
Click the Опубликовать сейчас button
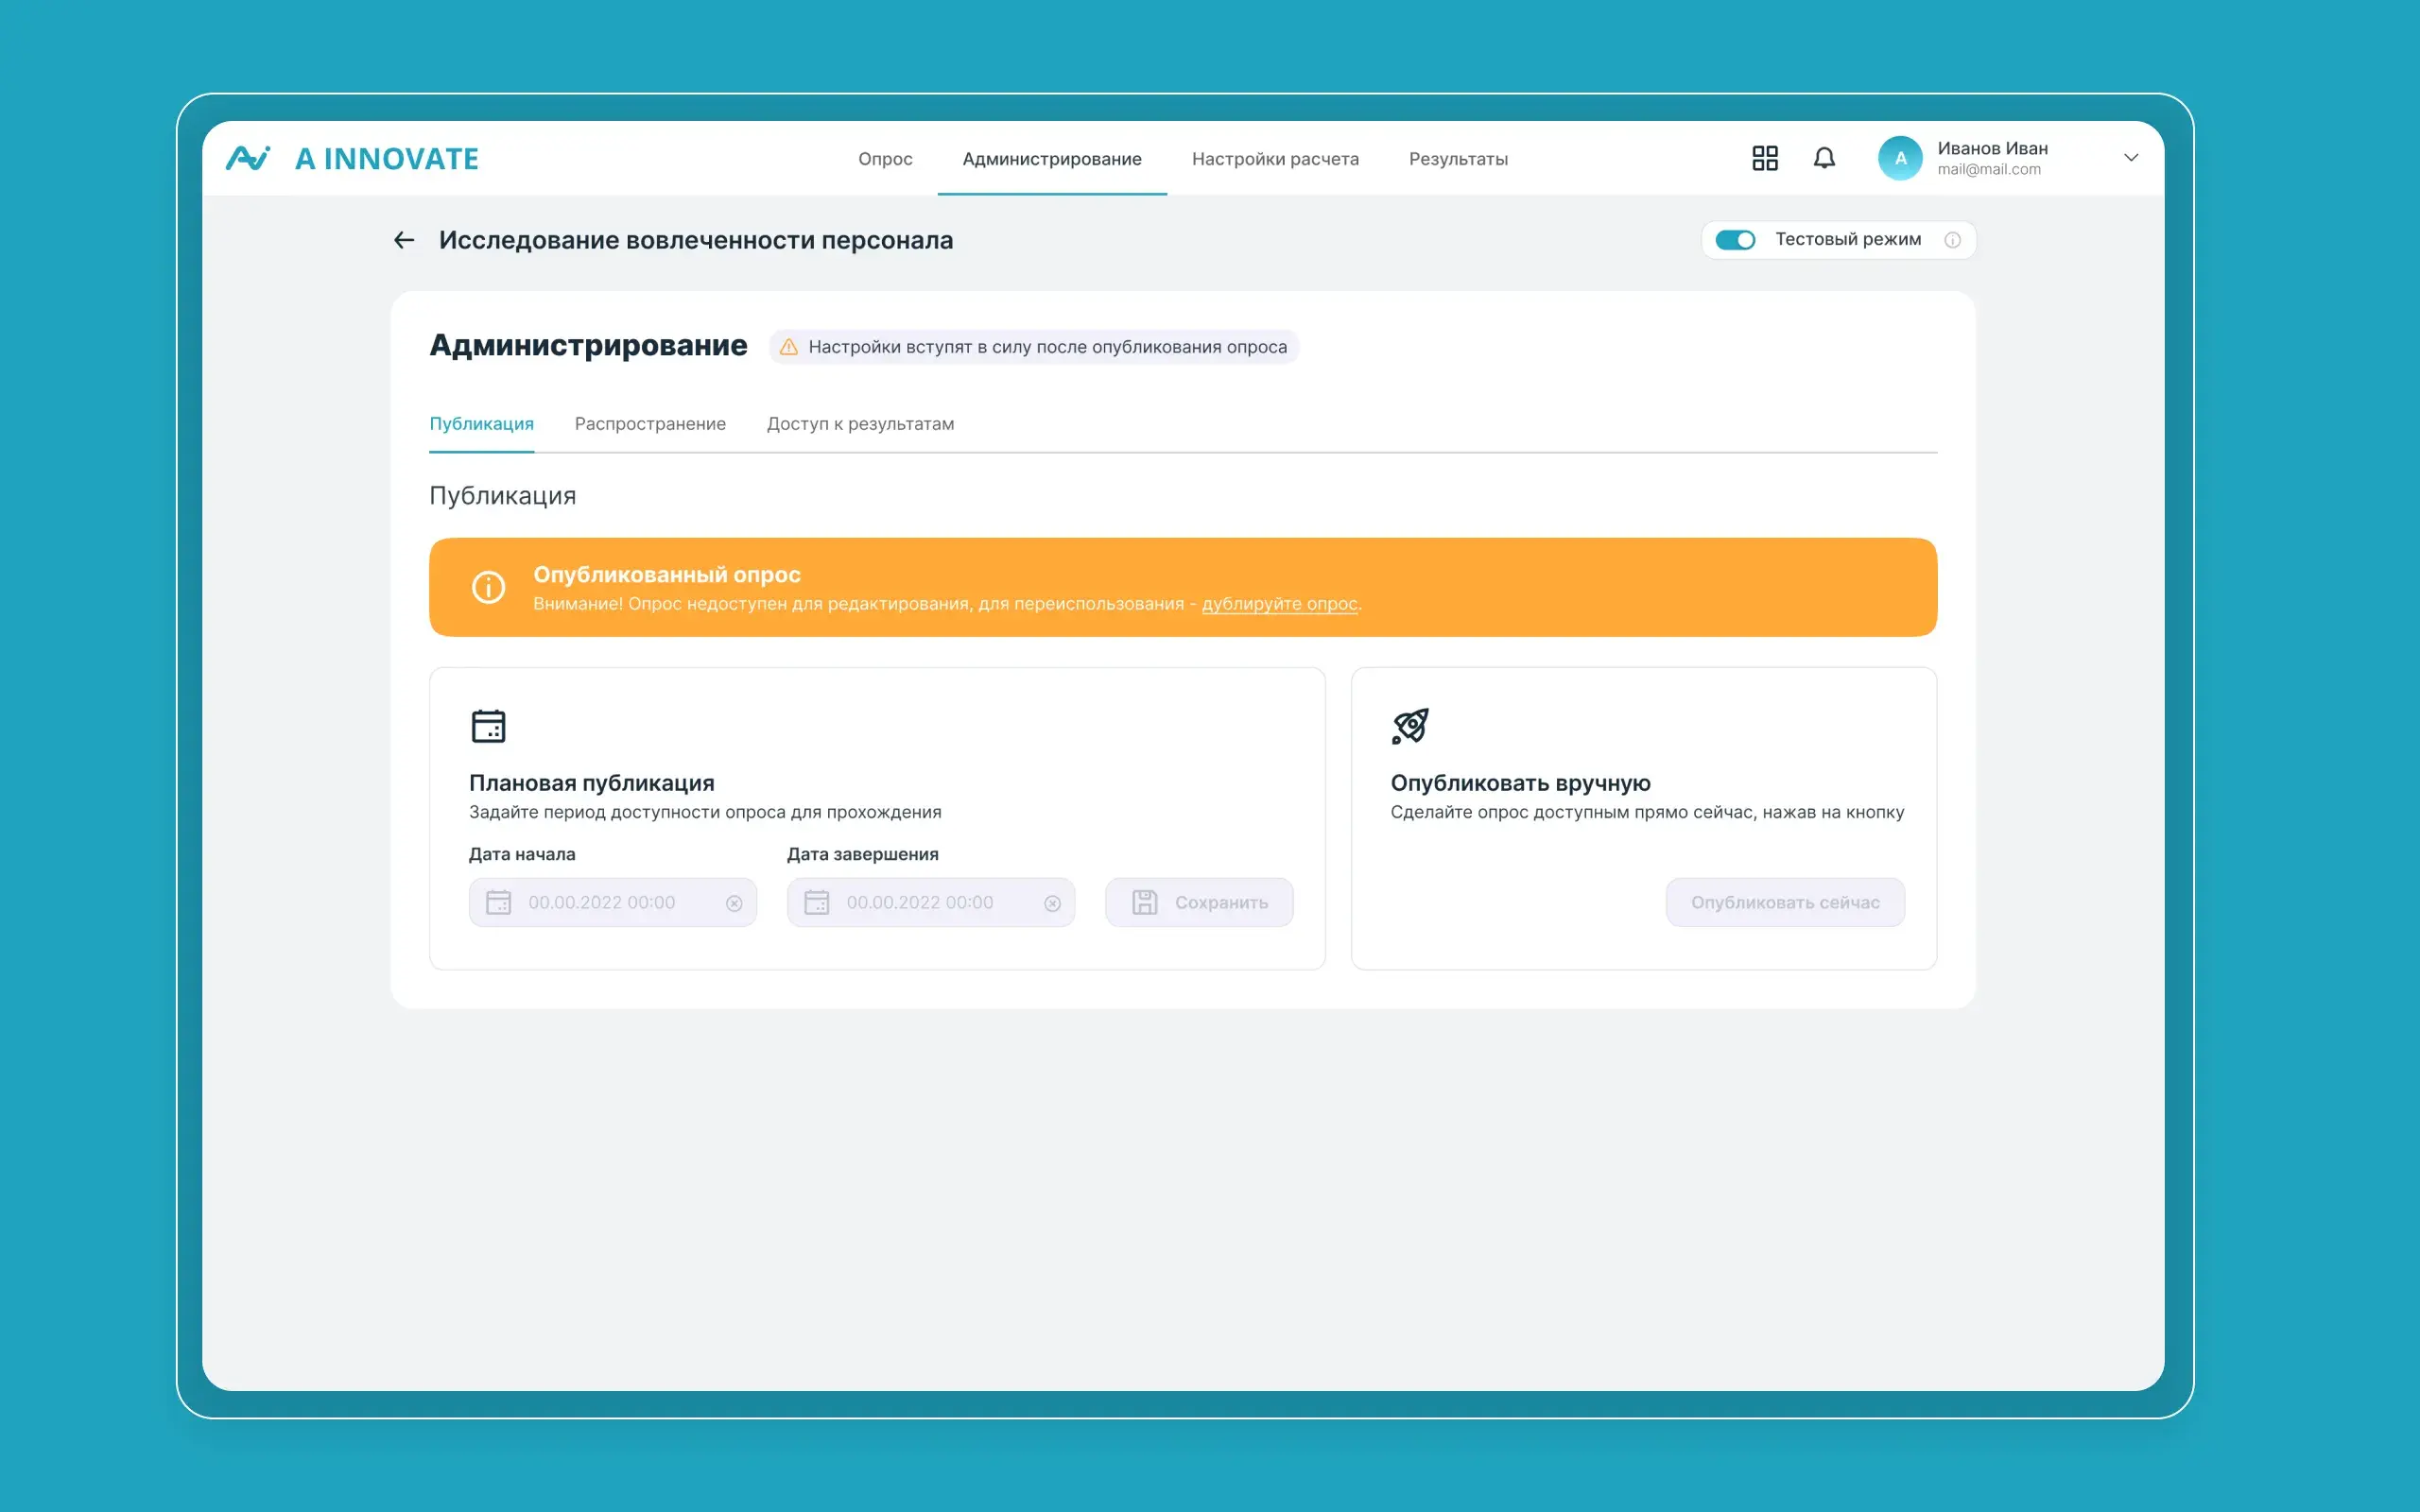tap(1785, 902)
